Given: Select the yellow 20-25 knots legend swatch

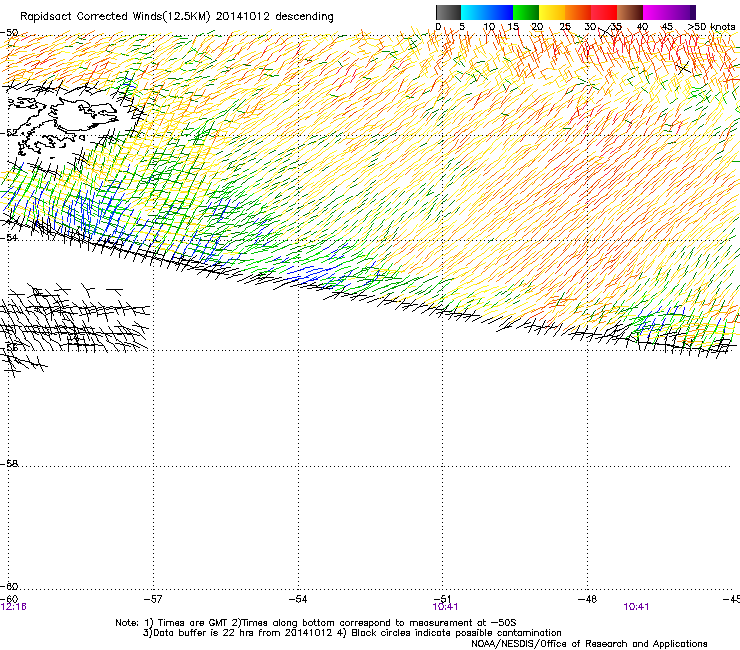Looking at the screenshot, I should pos(552,12).
